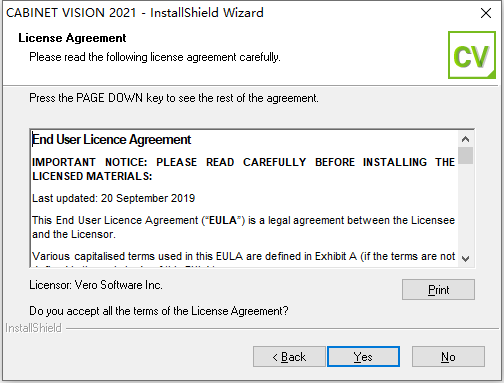Click the scrollbar down arrow
The width and height of the screenshot is (504, 383).
[466, 258]
